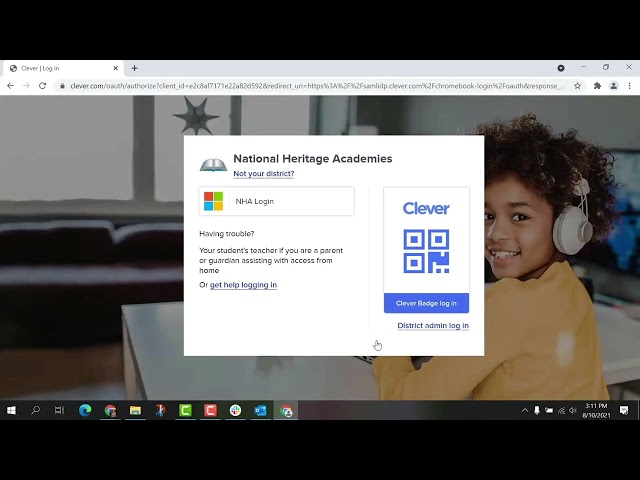The height and width of the screenshot is (480, 640).
Task: Reload the current page
Action: coord(42,86)
